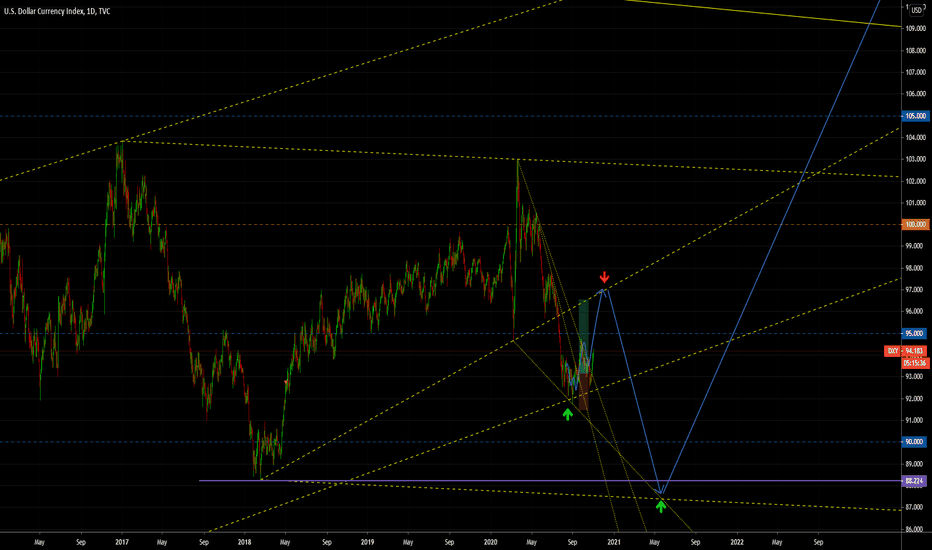Select the blue projection path peak near 97.000
This screenshot has height=550, width=932.
pos(603,290)
